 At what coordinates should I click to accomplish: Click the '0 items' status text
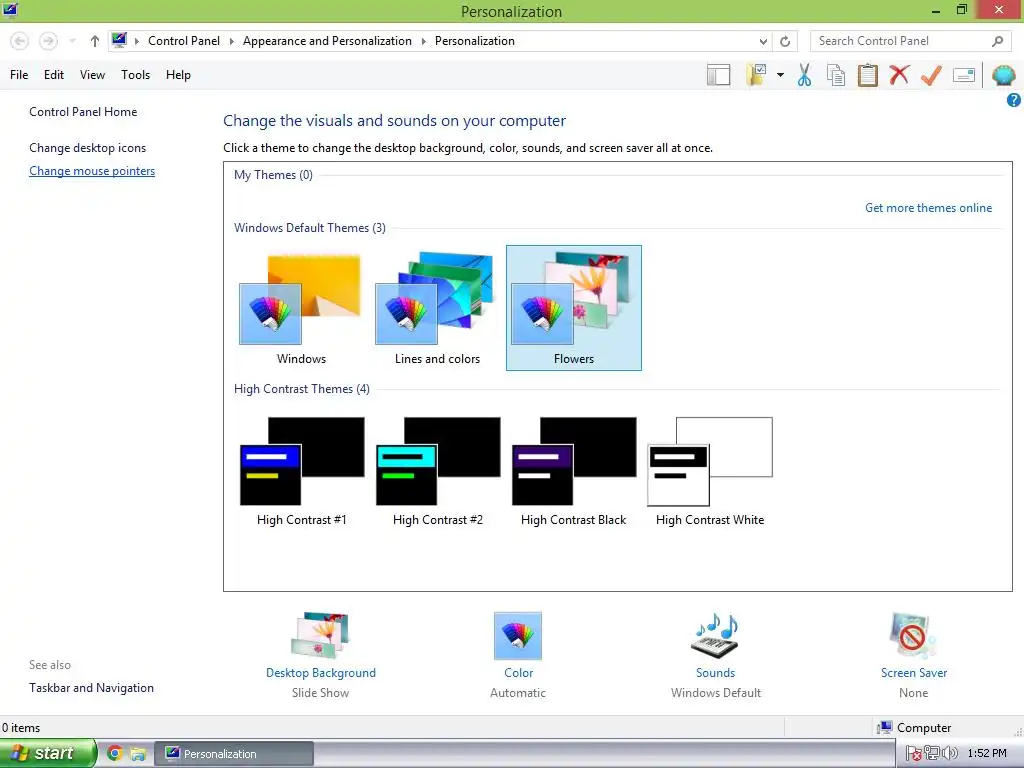pos(21,728)
